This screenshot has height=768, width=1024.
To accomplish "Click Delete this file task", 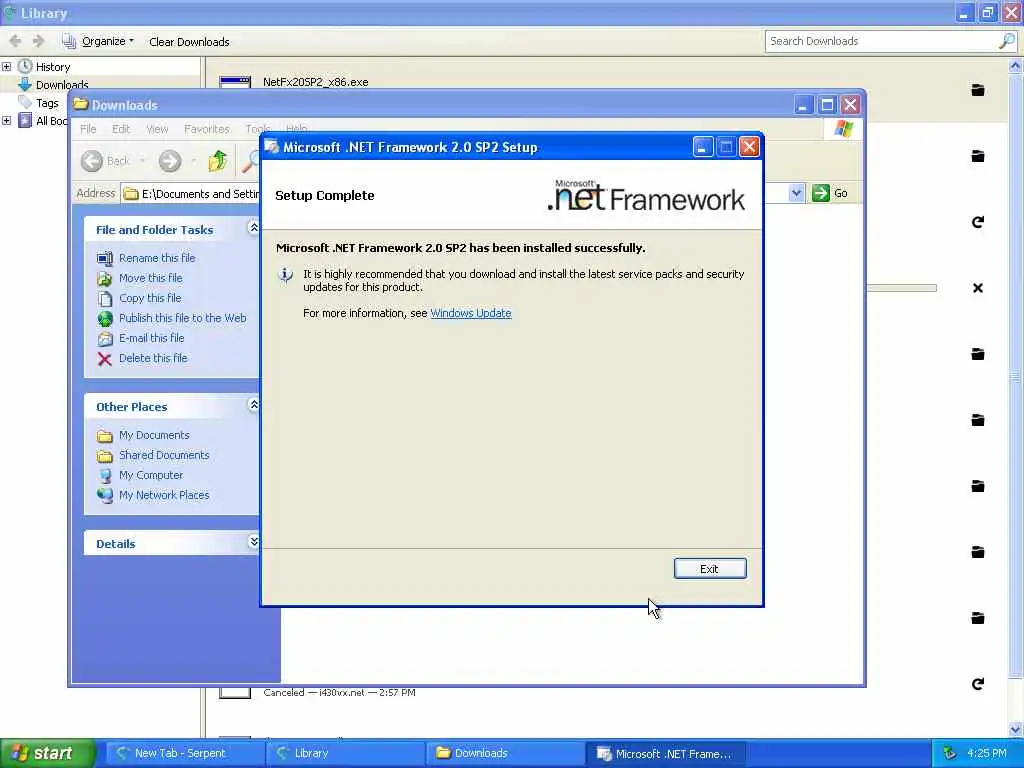I will 153,358.
